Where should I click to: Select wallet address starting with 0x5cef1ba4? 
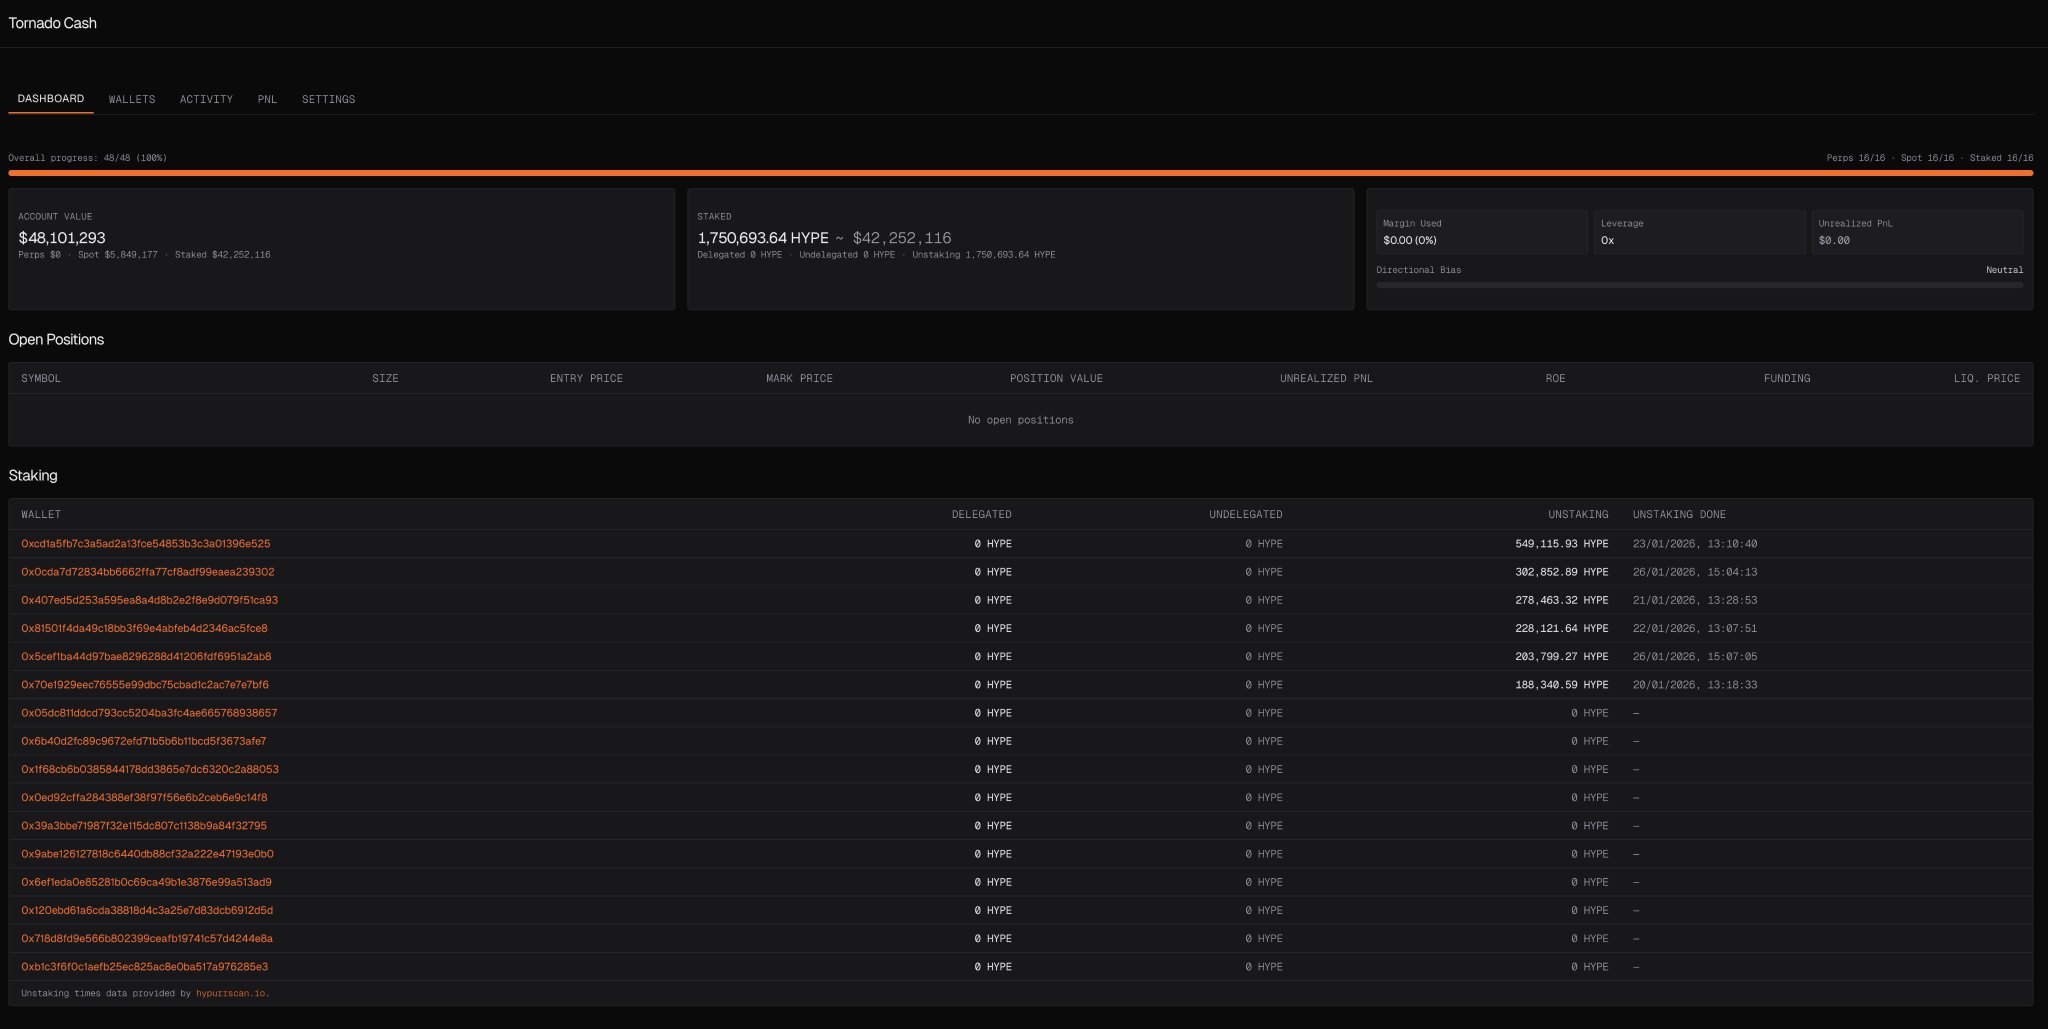pos(146,656)
